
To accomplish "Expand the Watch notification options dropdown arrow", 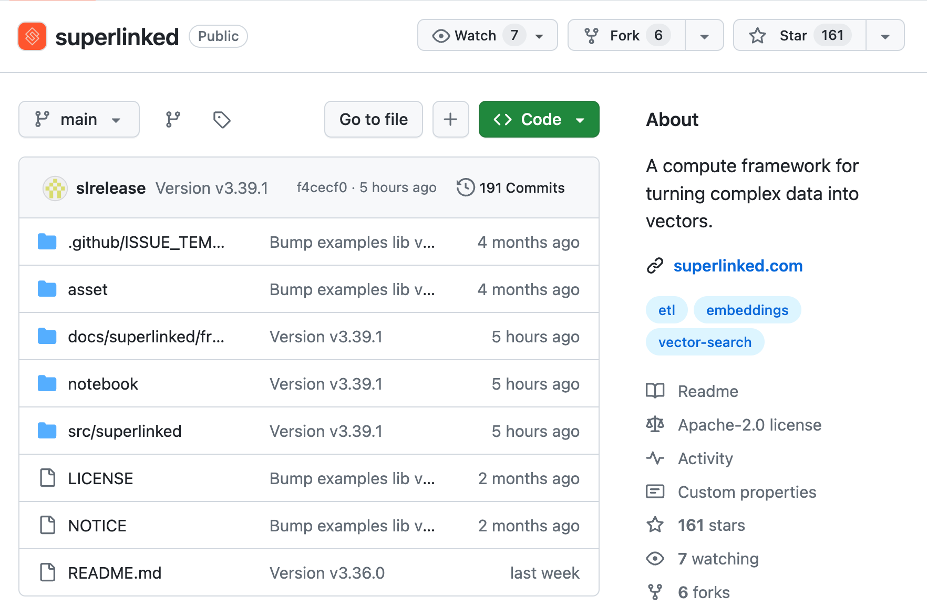I will point(540,36).
